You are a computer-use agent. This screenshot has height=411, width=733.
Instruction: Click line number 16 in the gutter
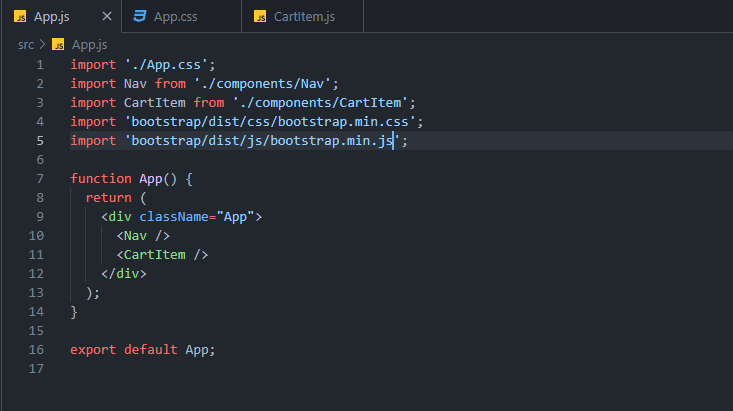click(36, 350)
